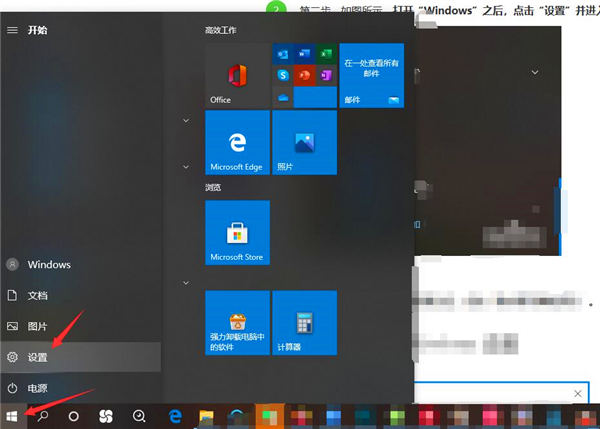Click the Skype small tile

(x=282, y=75)
